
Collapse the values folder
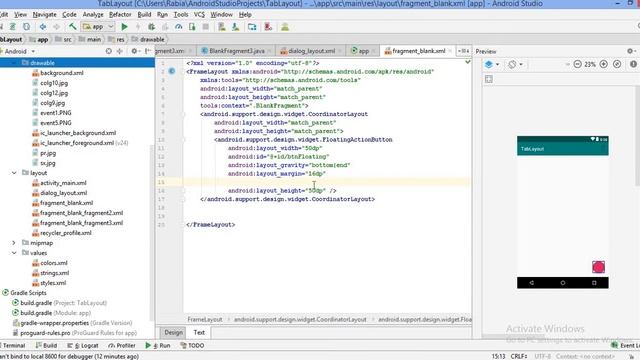click(x=14, y=253)
